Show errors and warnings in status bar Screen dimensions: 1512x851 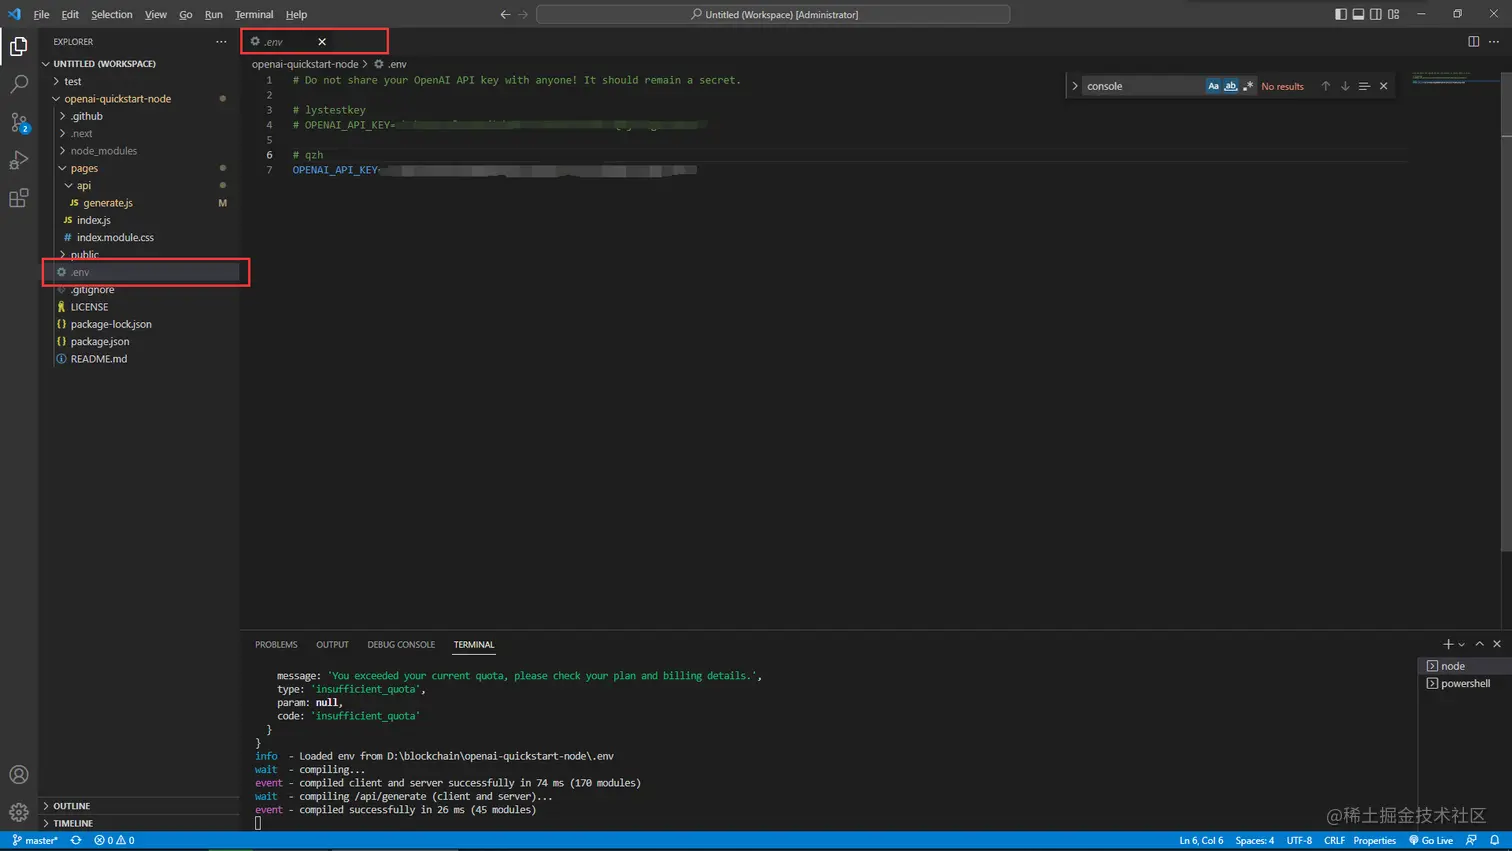tap(114, 841)
